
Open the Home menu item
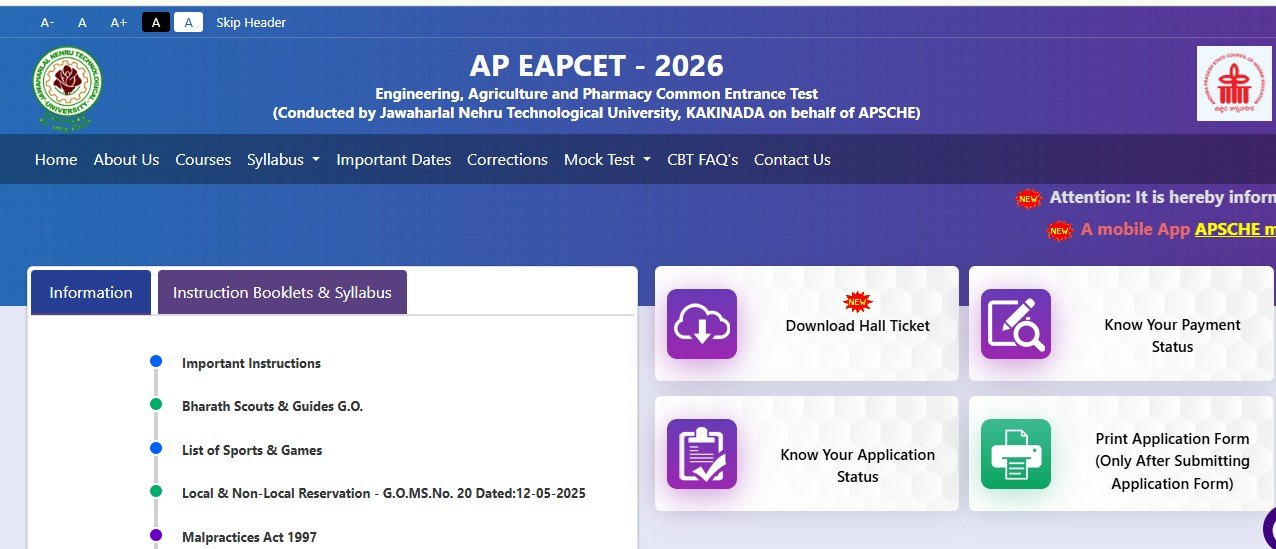pos(56,159)
